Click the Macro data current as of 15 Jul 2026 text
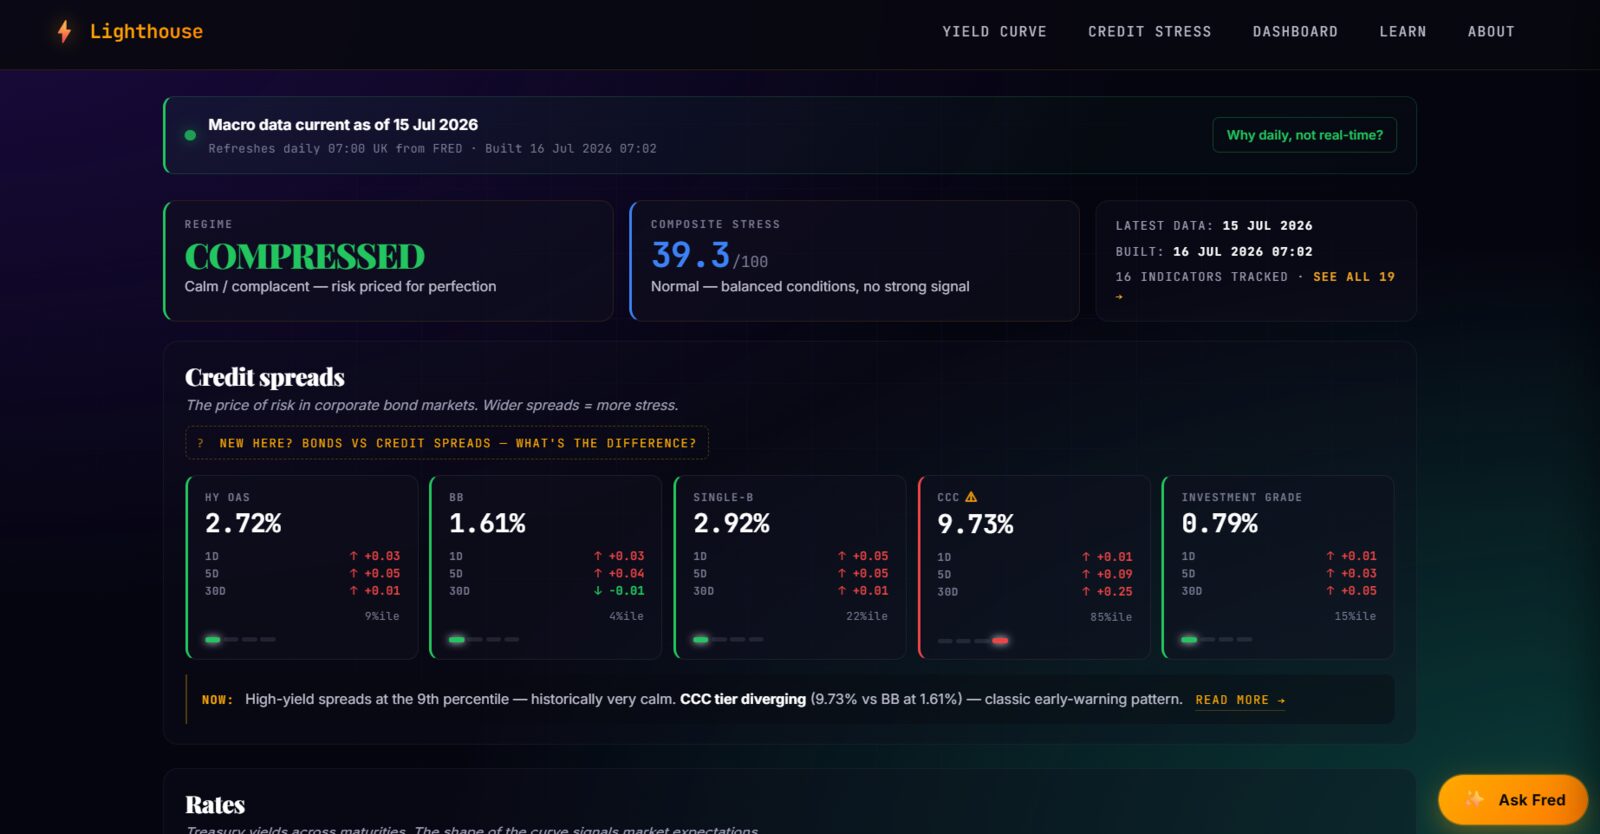This screenshot has height=834, width=1600. point(343,125)
